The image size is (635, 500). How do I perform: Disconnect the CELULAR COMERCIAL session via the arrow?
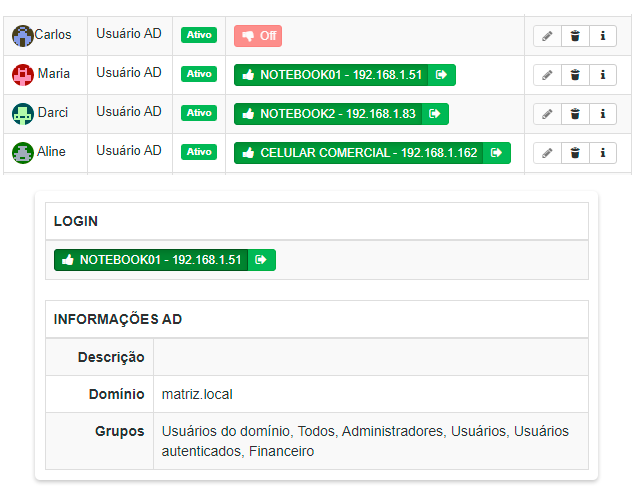point(497,153)
